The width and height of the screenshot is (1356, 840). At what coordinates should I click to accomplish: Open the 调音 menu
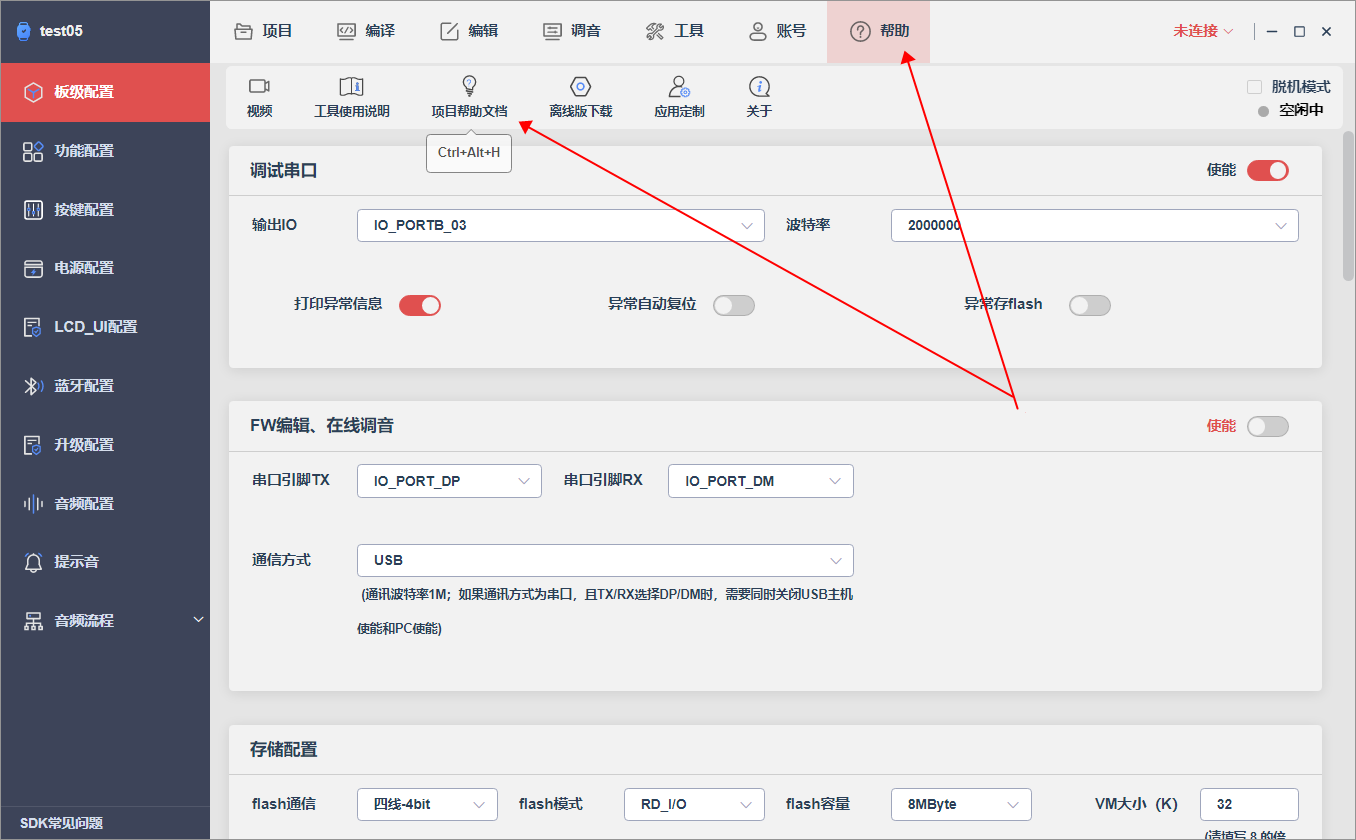coord(572,31)
